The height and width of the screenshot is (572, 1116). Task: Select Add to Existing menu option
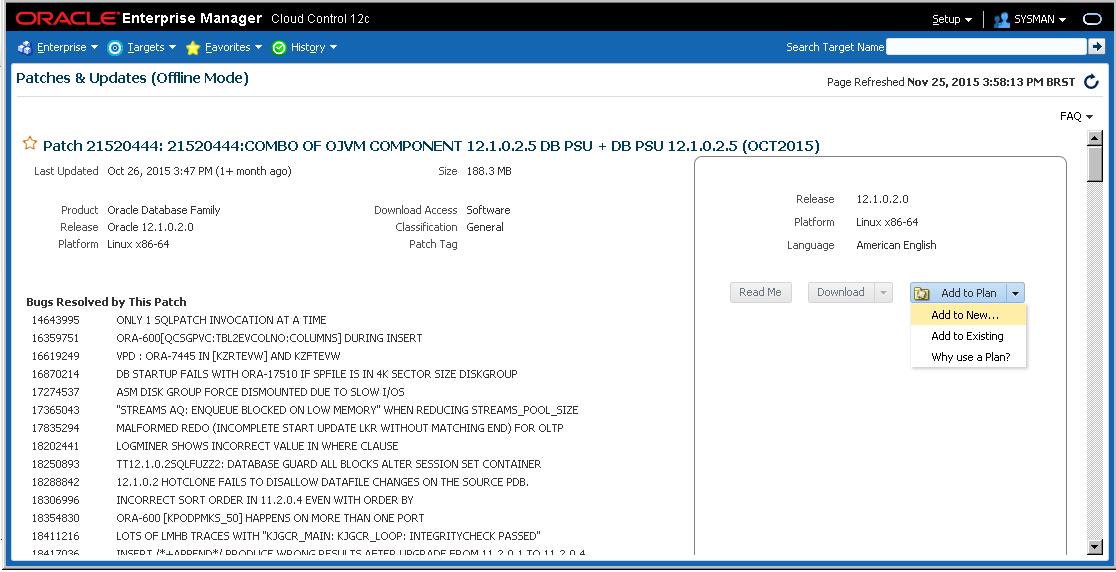(x=968, y=336)
